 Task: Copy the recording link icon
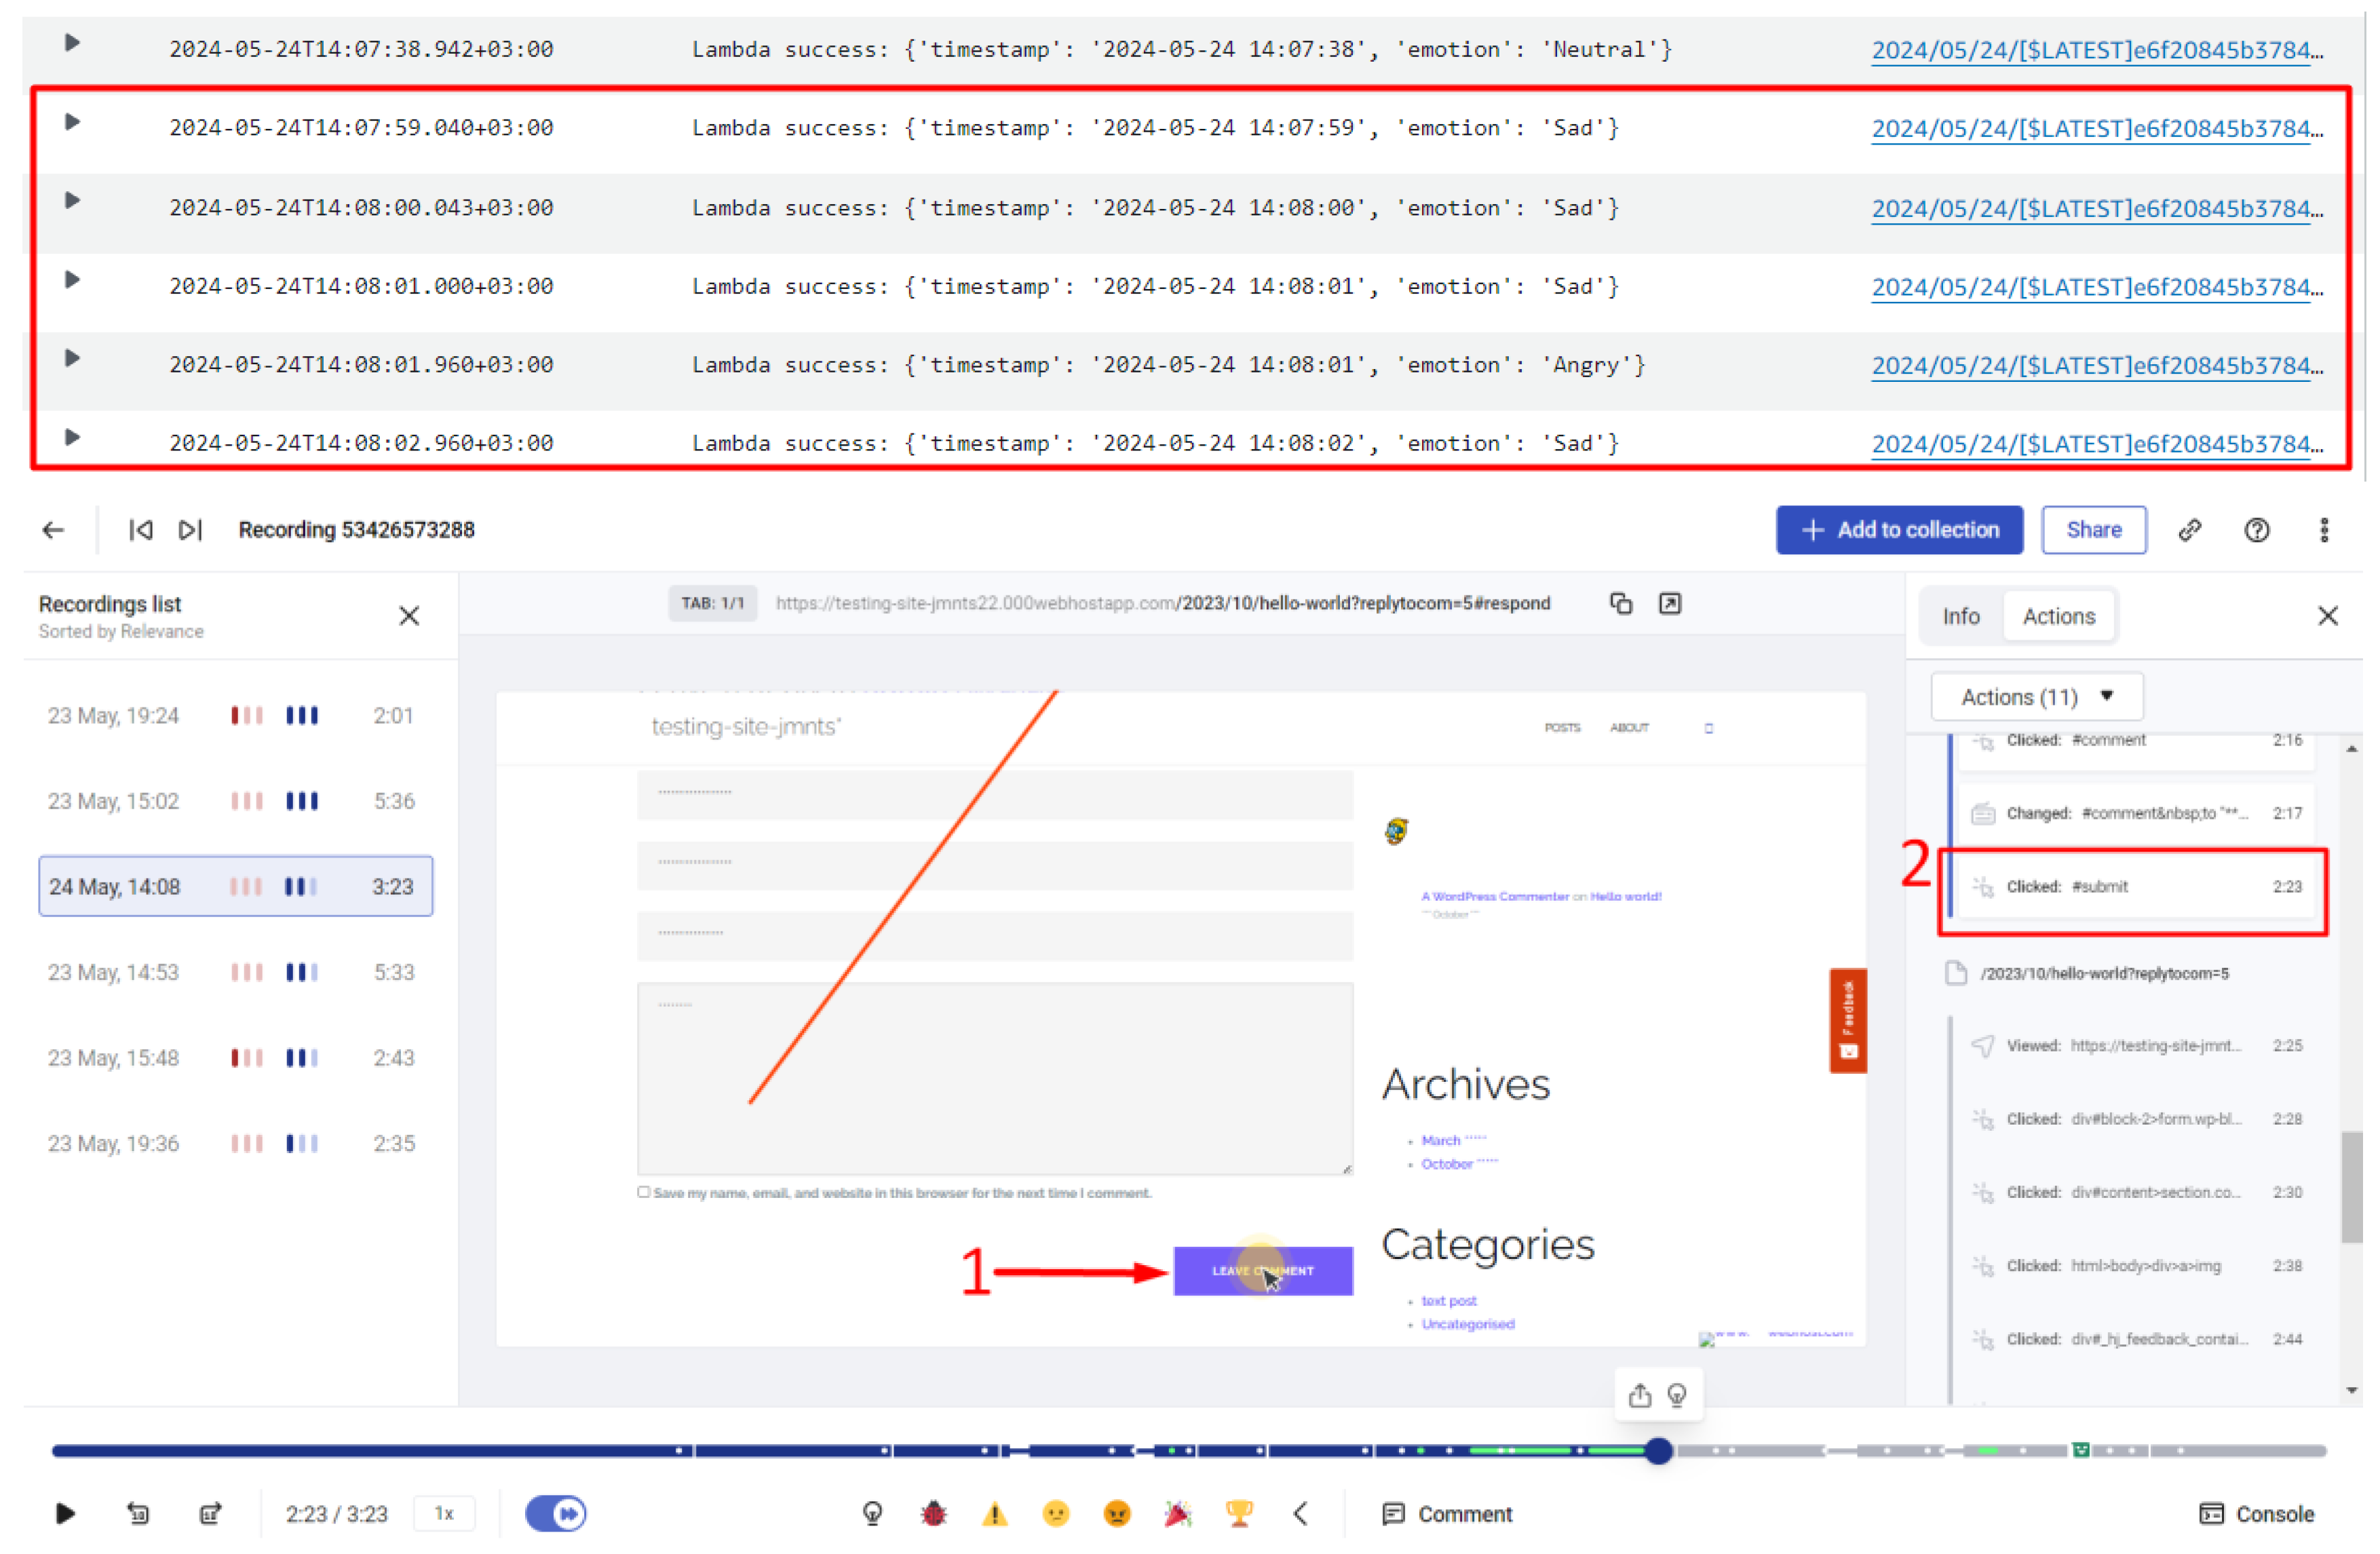pos(2190,530)
